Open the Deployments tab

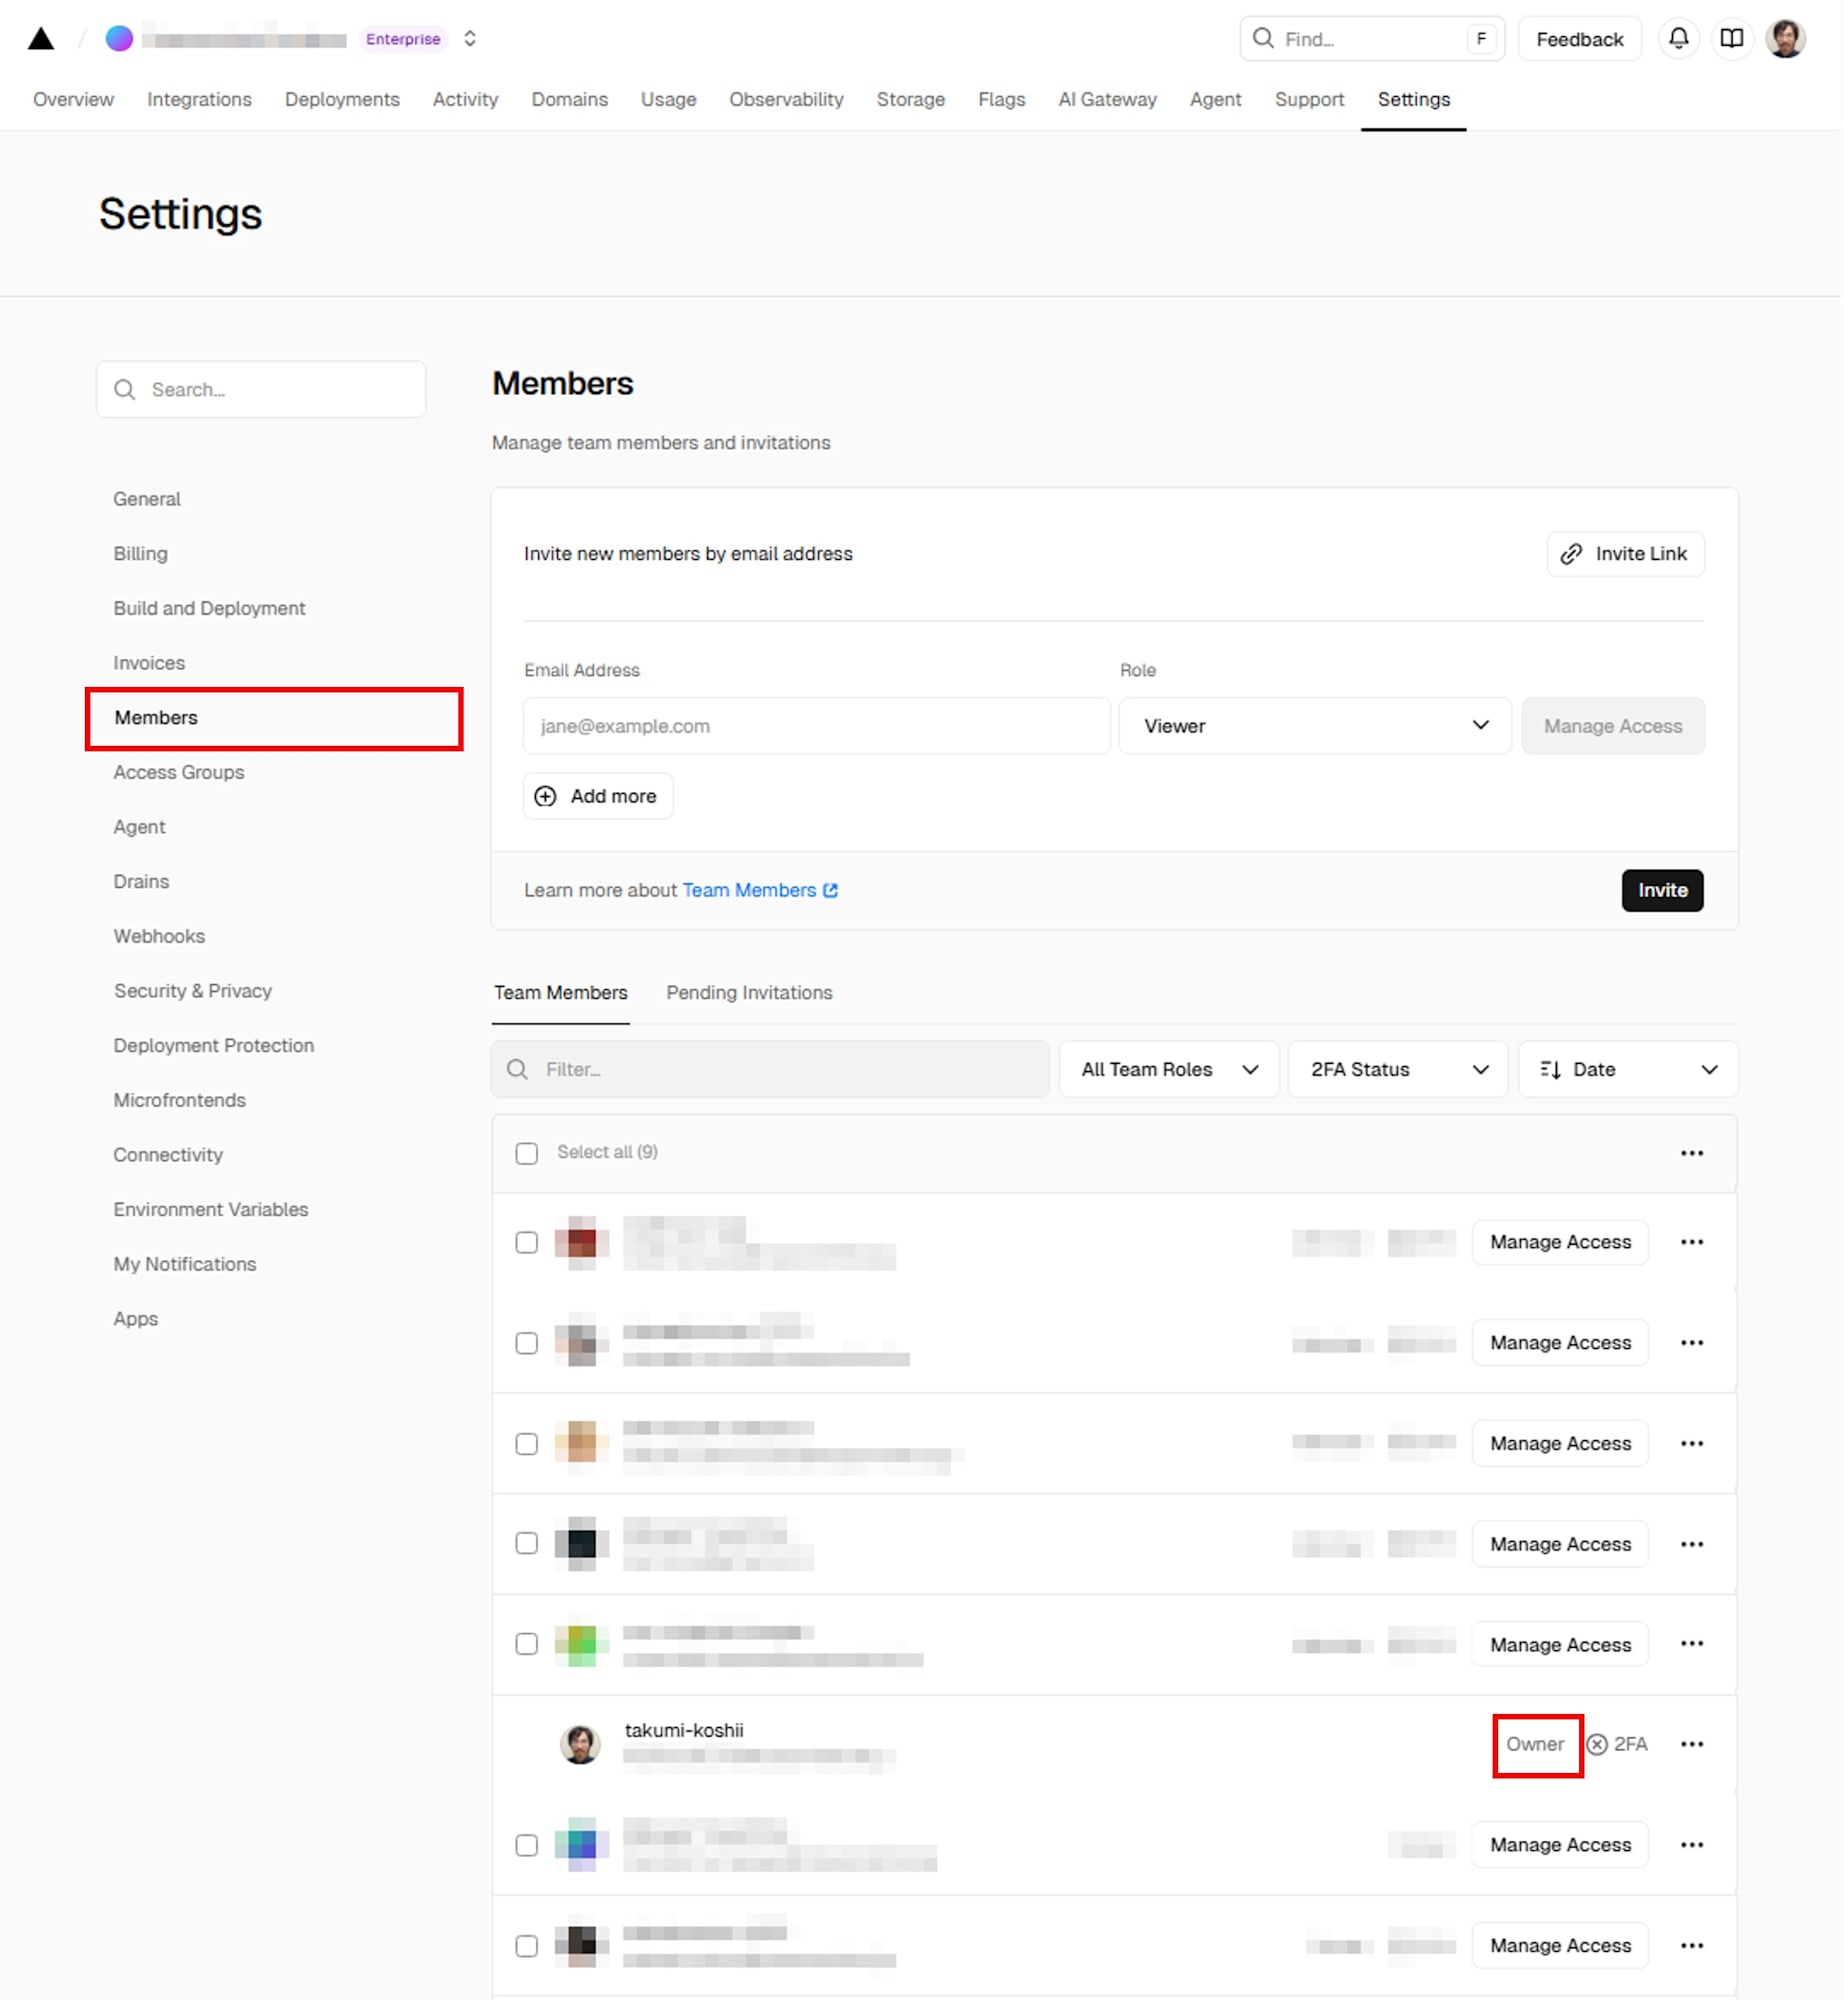click(x=342, y=99)
